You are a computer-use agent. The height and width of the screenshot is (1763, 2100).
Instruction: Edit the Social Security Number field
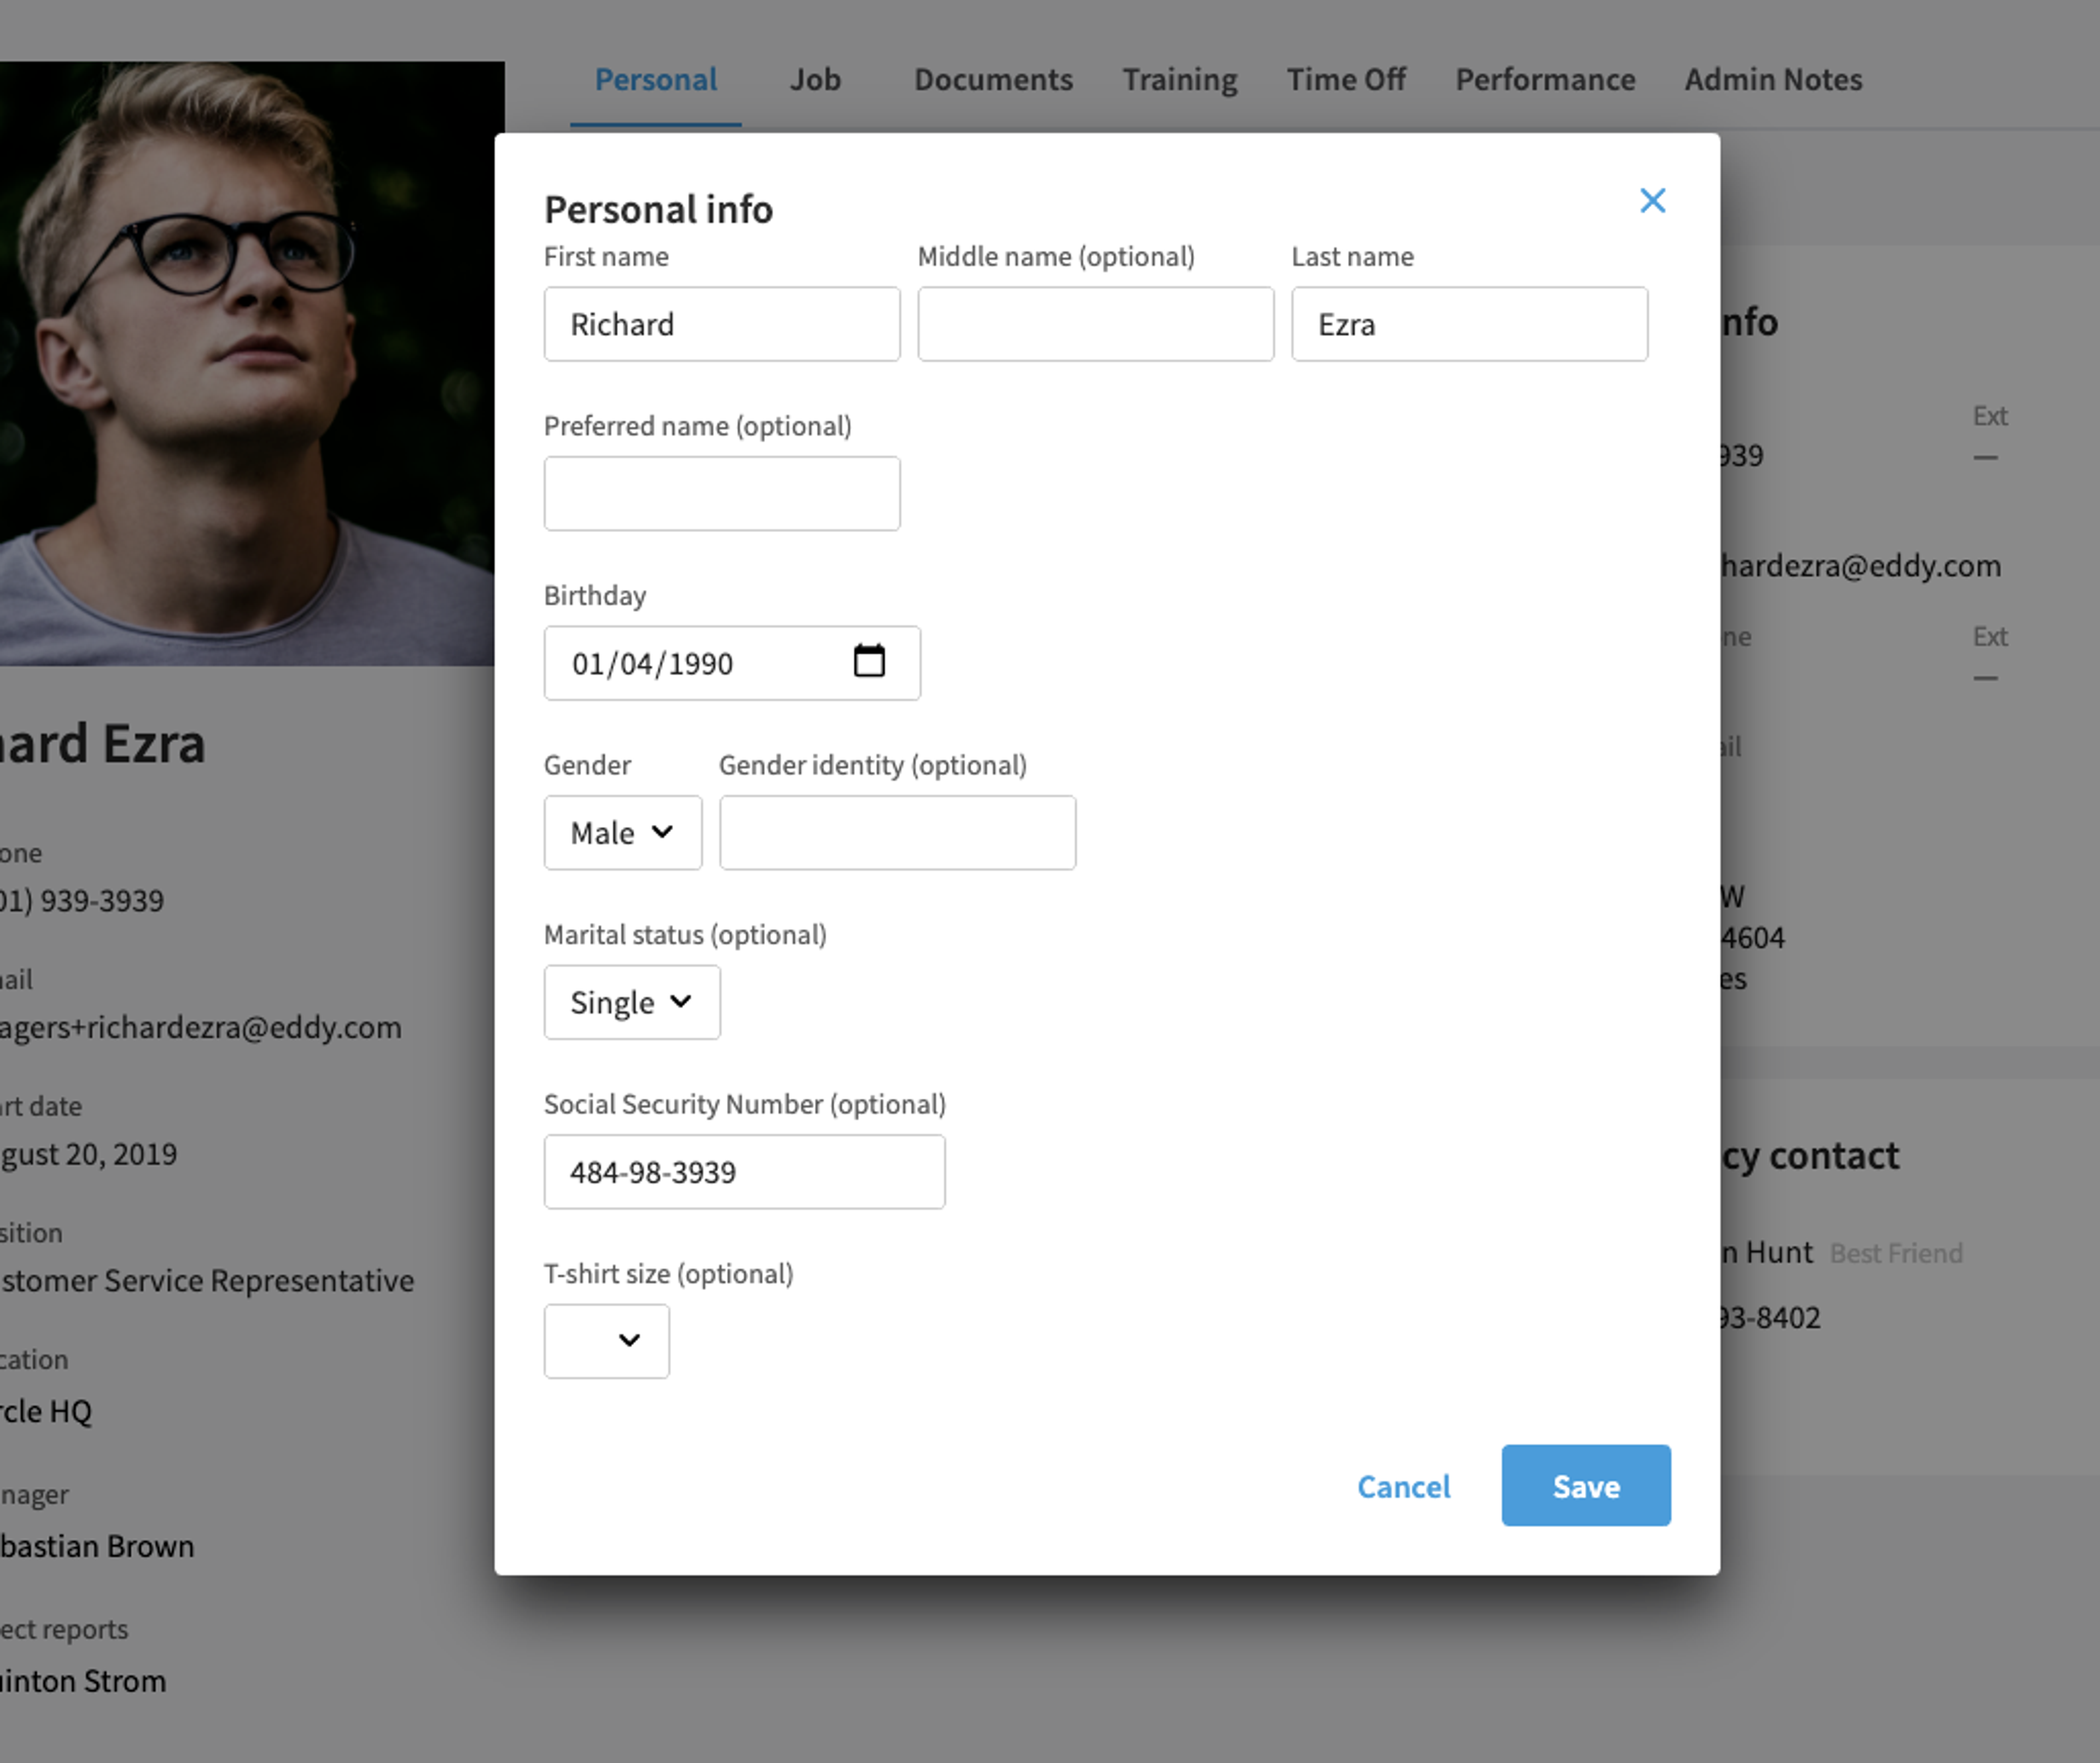pos(744,1171)
